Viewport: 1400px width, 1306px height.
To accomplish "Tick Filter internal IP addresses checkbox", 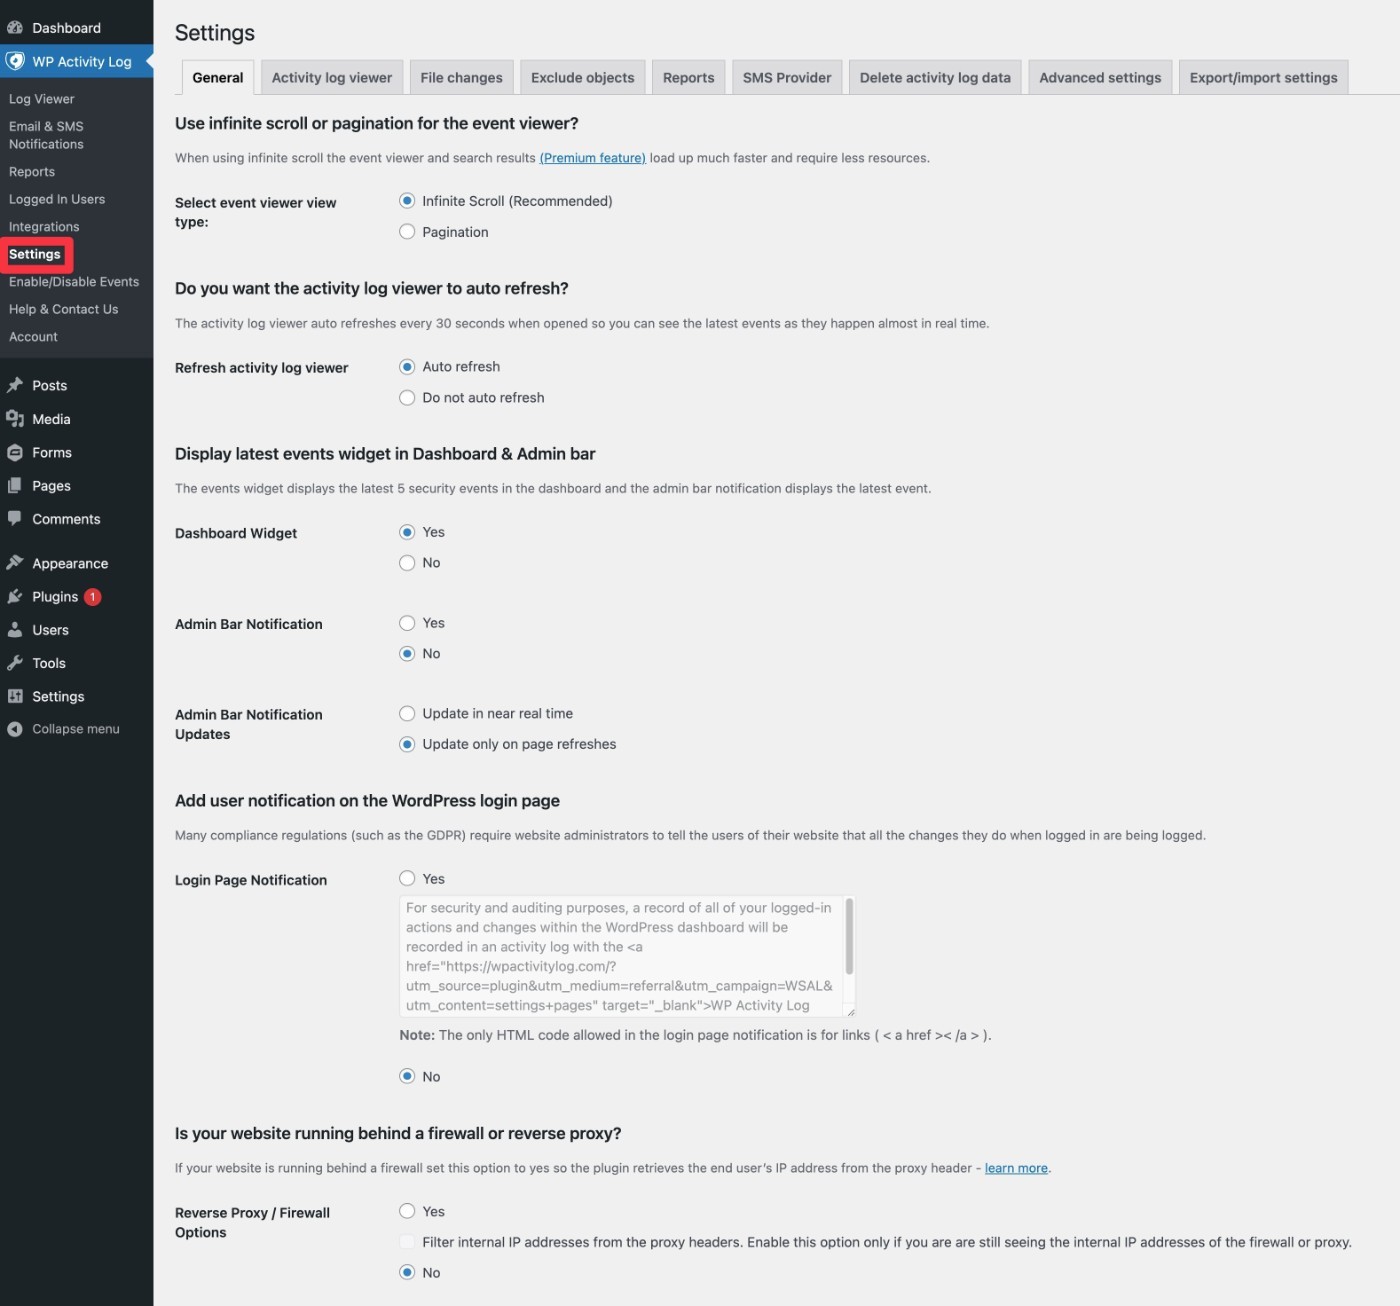I will pos(407,1242).
